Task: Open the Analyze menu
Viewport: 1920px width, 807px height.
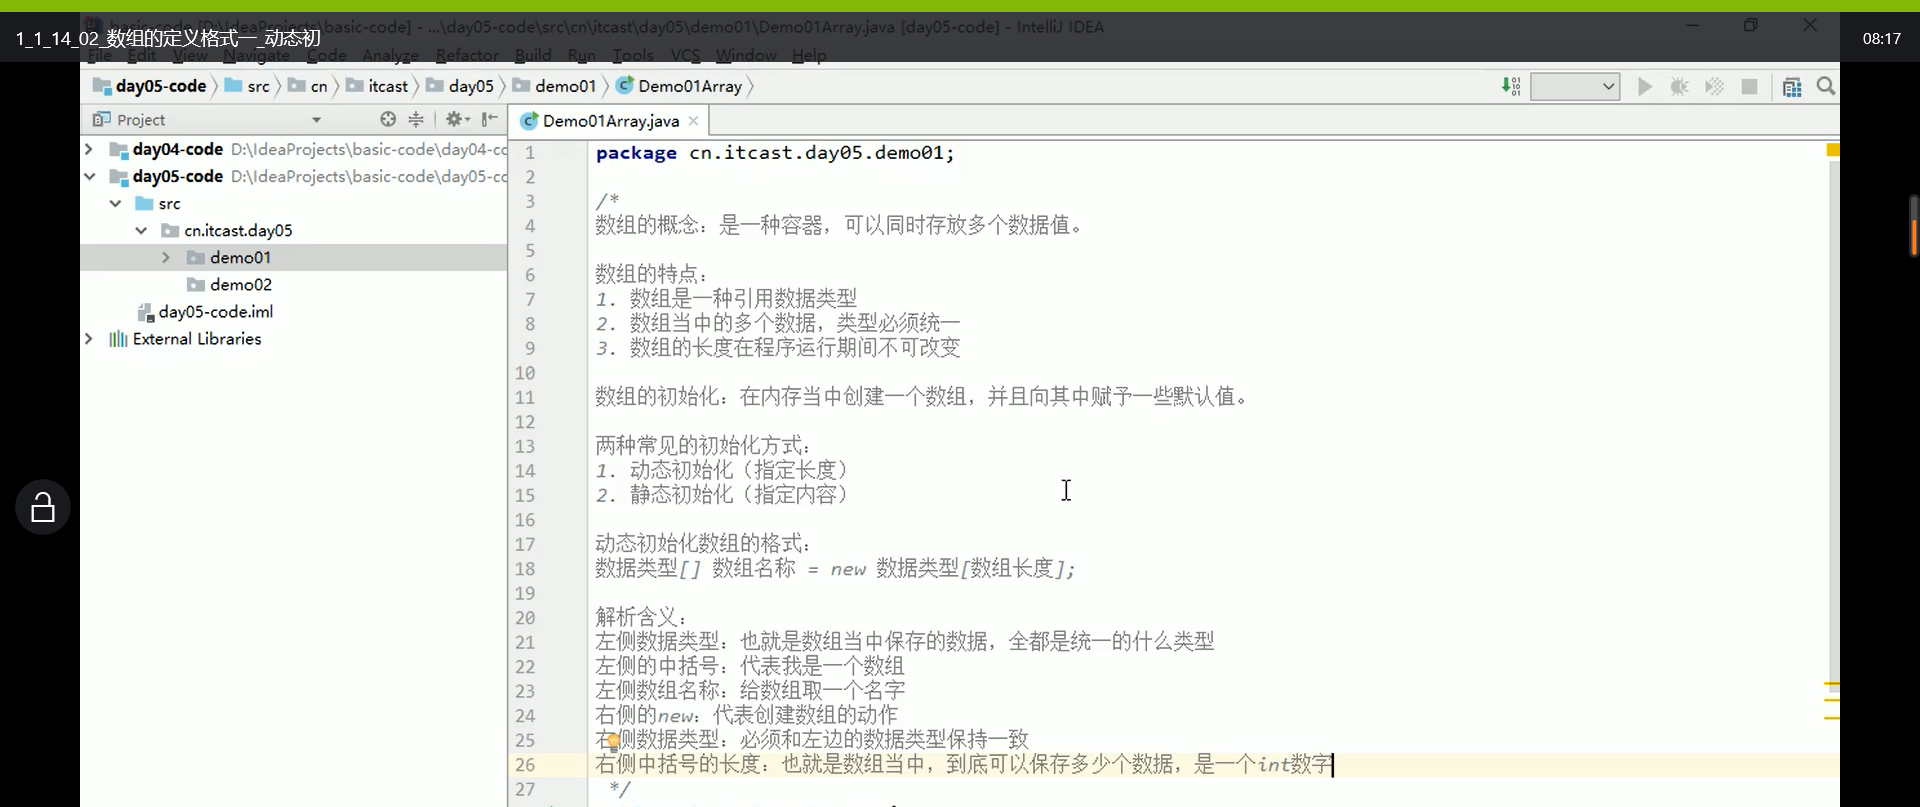Action: [x=390, y=55]
